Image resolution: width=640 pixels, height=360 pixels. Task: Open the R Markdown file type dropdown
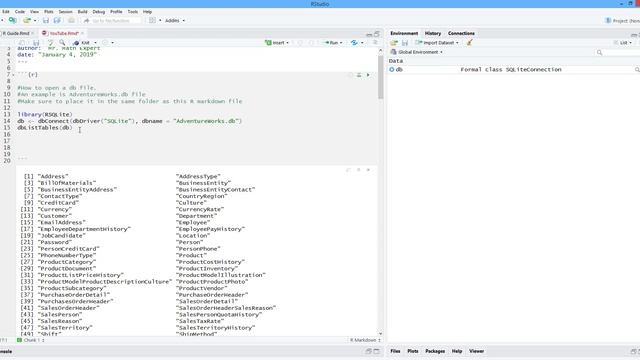[x=365, y=340]
